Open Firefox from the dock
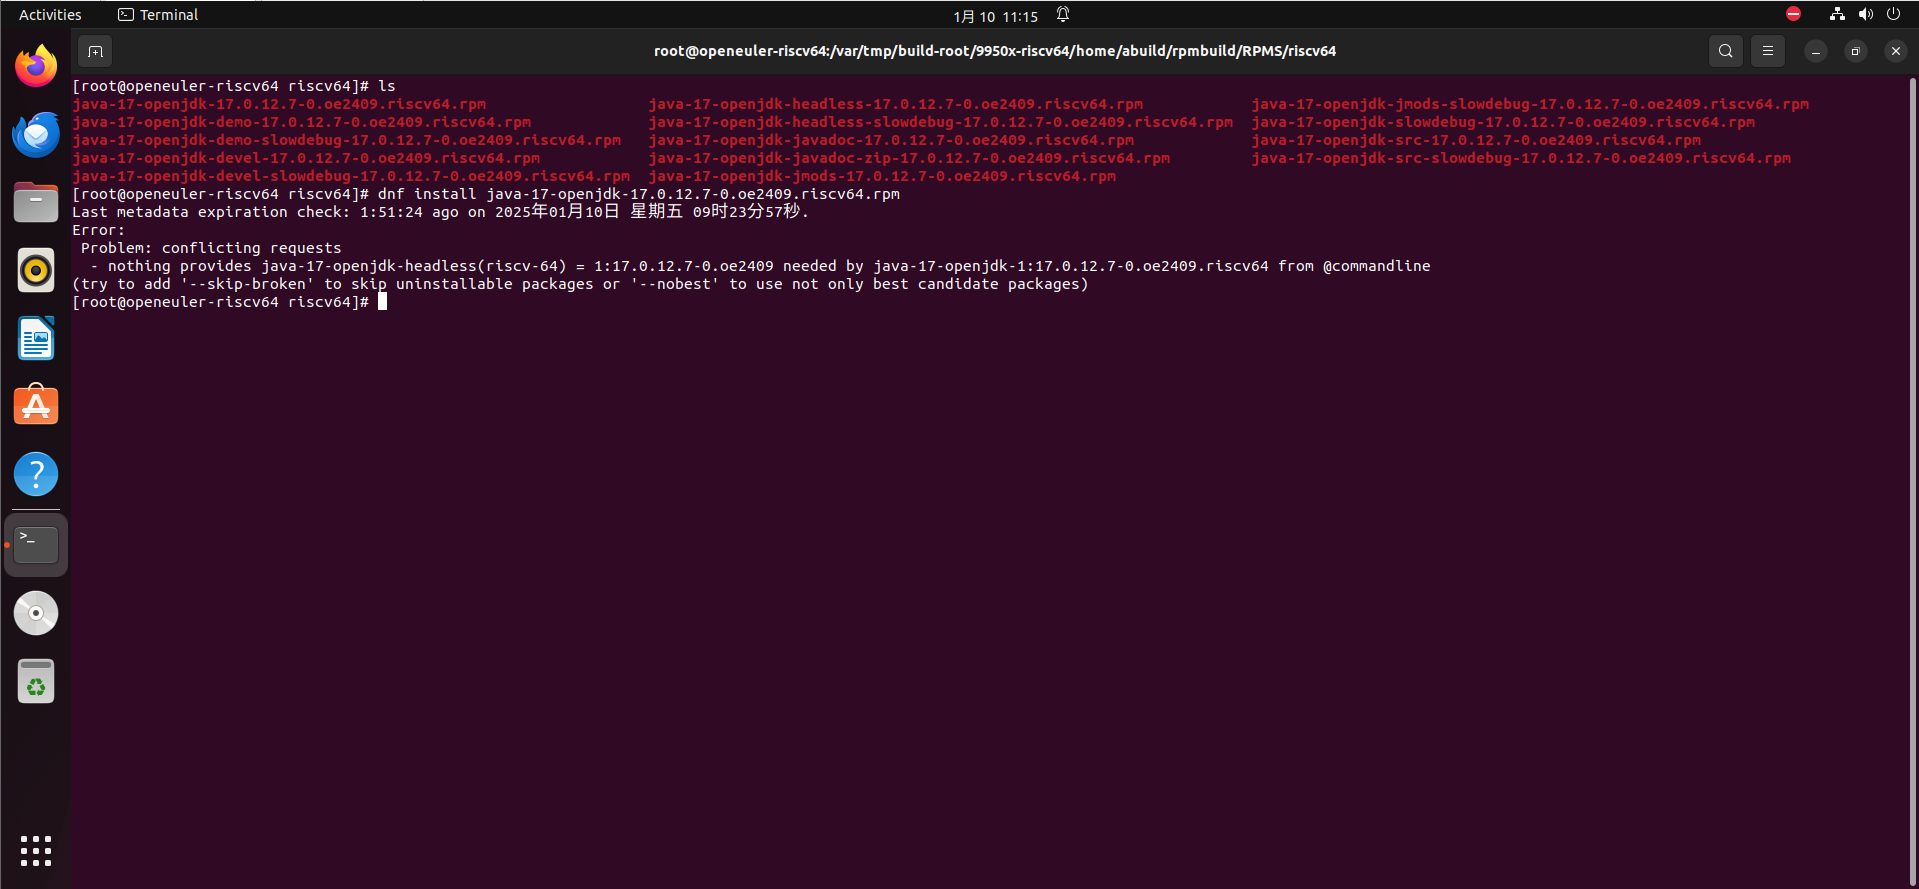Screen dimensions: 1919x889 [36, 66]
